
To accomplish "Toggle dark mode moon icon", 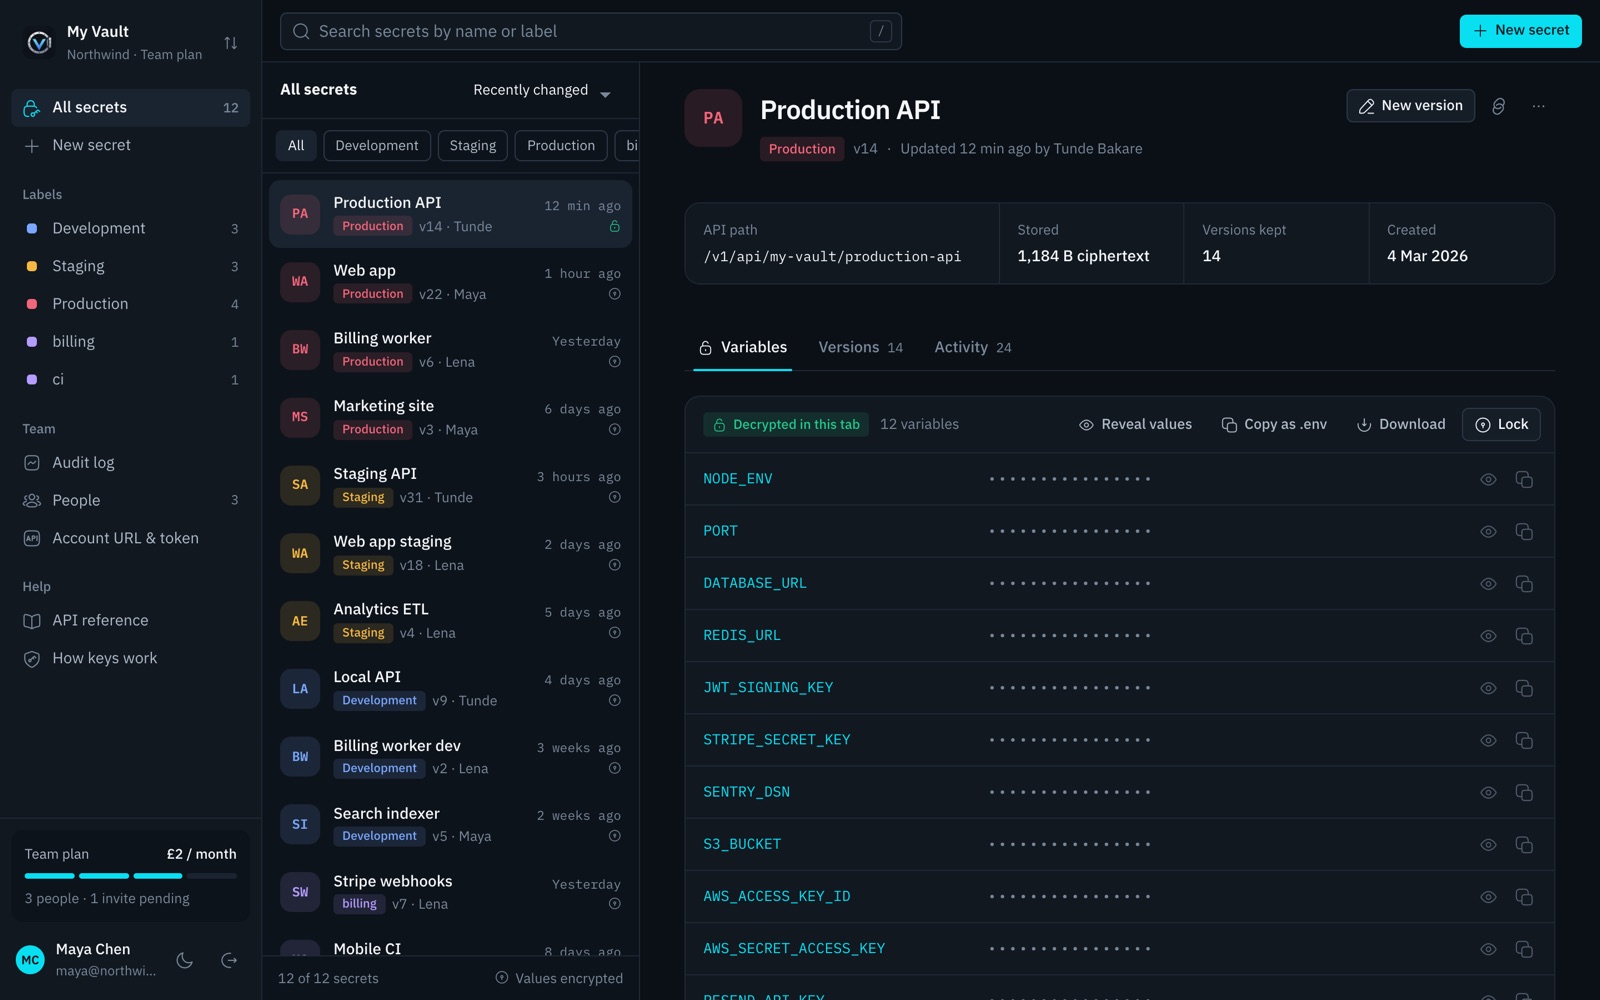I will coord(185,960).
